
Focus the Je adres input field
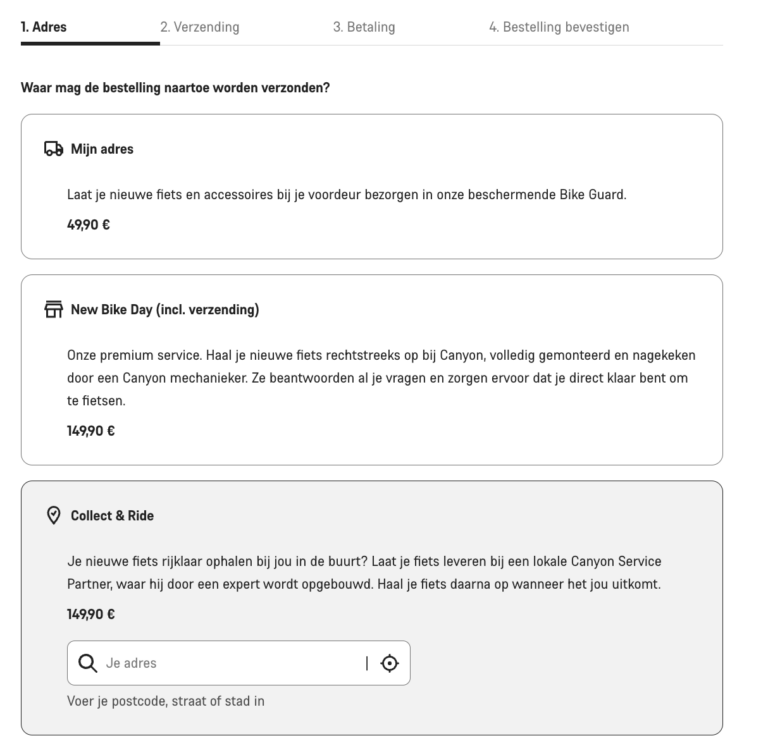click(230, 663)
